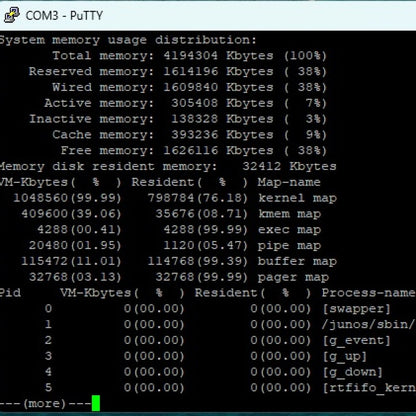416x416 pixels.
Task: Click the System memory usage distribution heading
Action: 128,40
